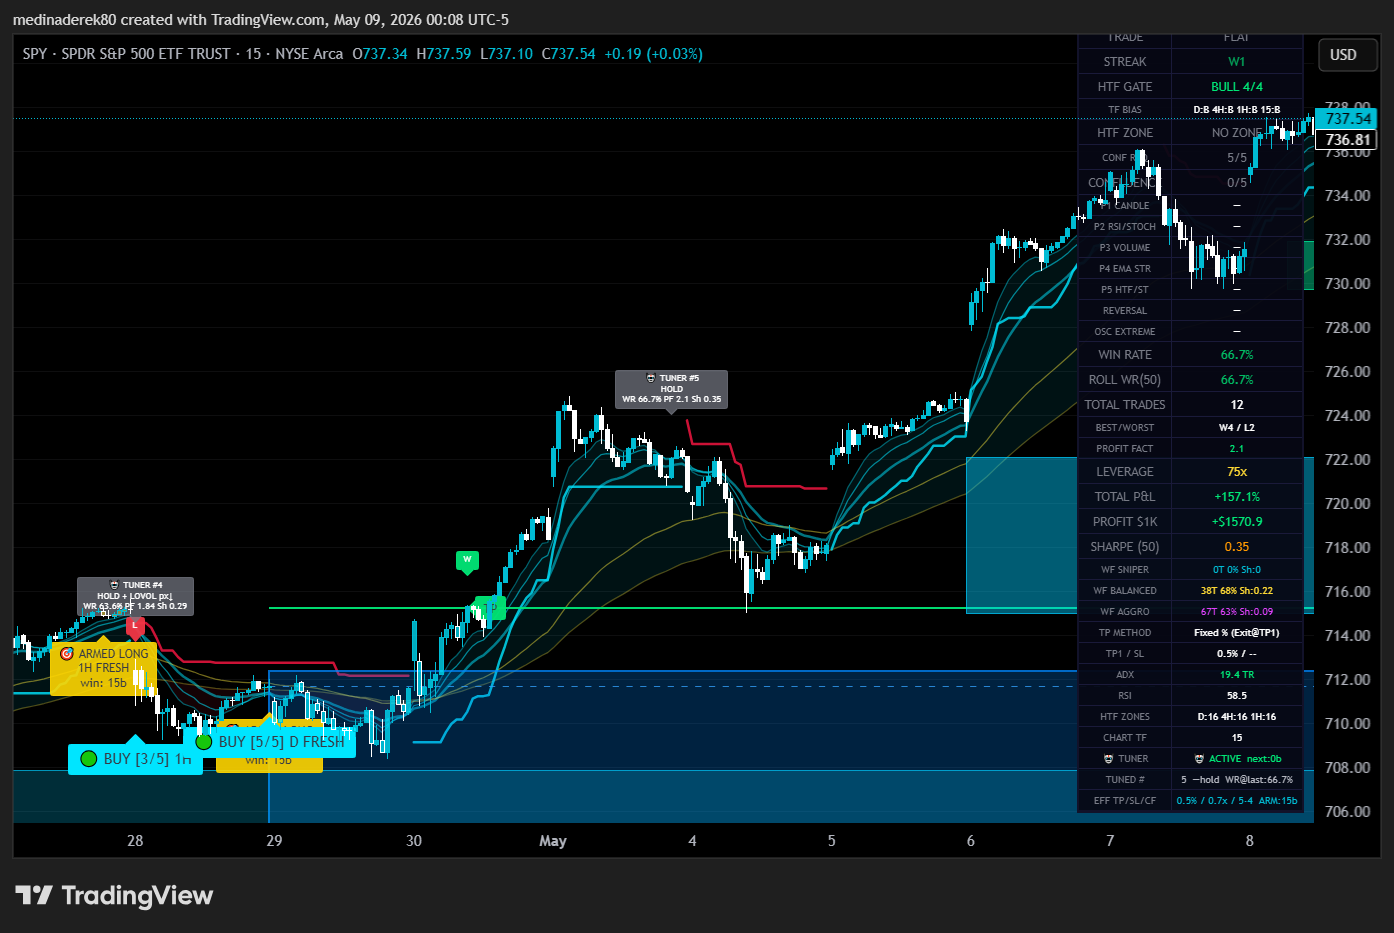Click the TUNER #4 HOLD + LOVOL label
The width and height of the screenshot is (1394, 933).
pos(135,596)
